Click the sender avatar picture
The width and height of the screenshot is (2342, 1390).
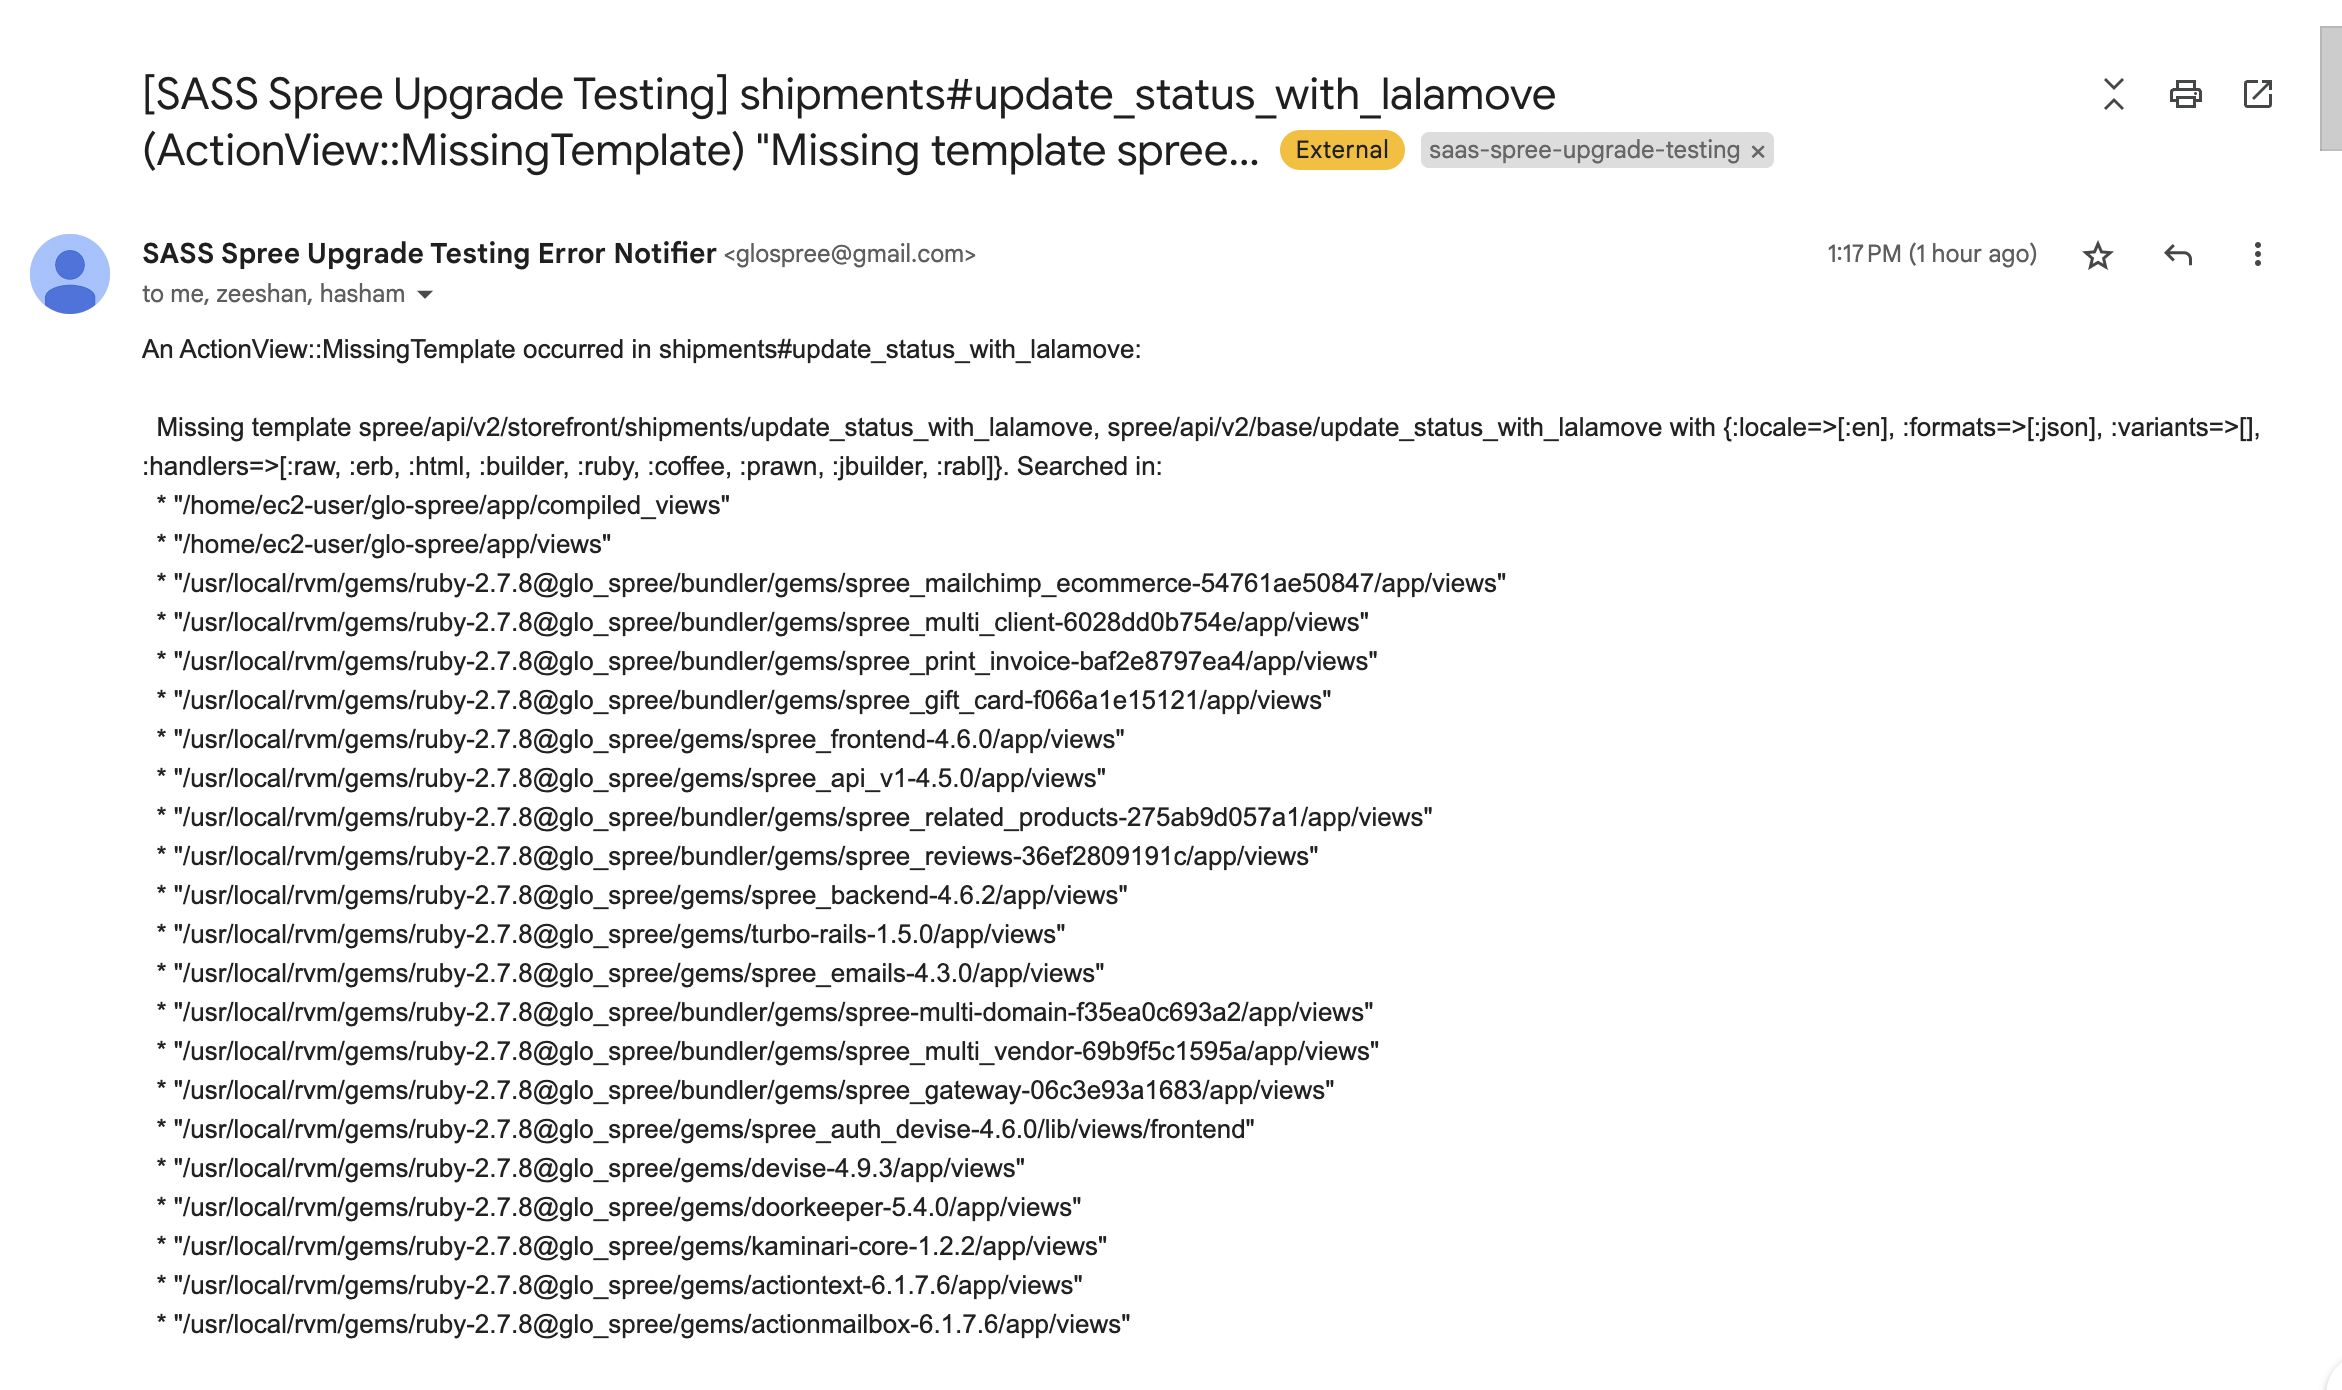point(70,273)
